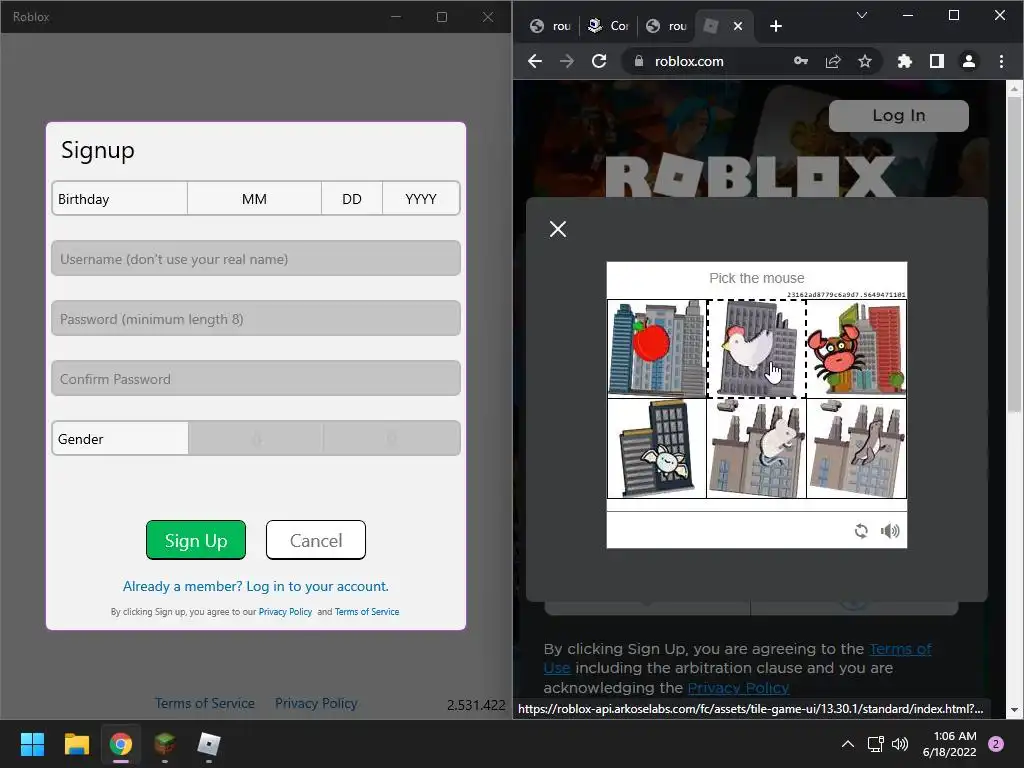The width and height of the screenshot is (1024, 768).
Task: Toggle the Chrome side panel icon
Action: [x=936, y=61]
